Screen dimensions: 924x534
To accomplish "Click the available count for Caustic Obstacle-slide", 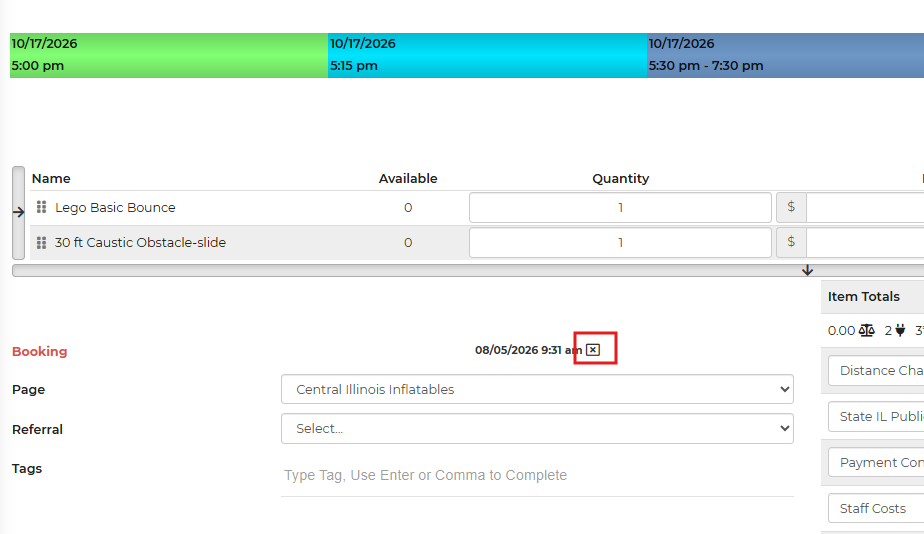I will pyautogui.click(x=408, y=242).
